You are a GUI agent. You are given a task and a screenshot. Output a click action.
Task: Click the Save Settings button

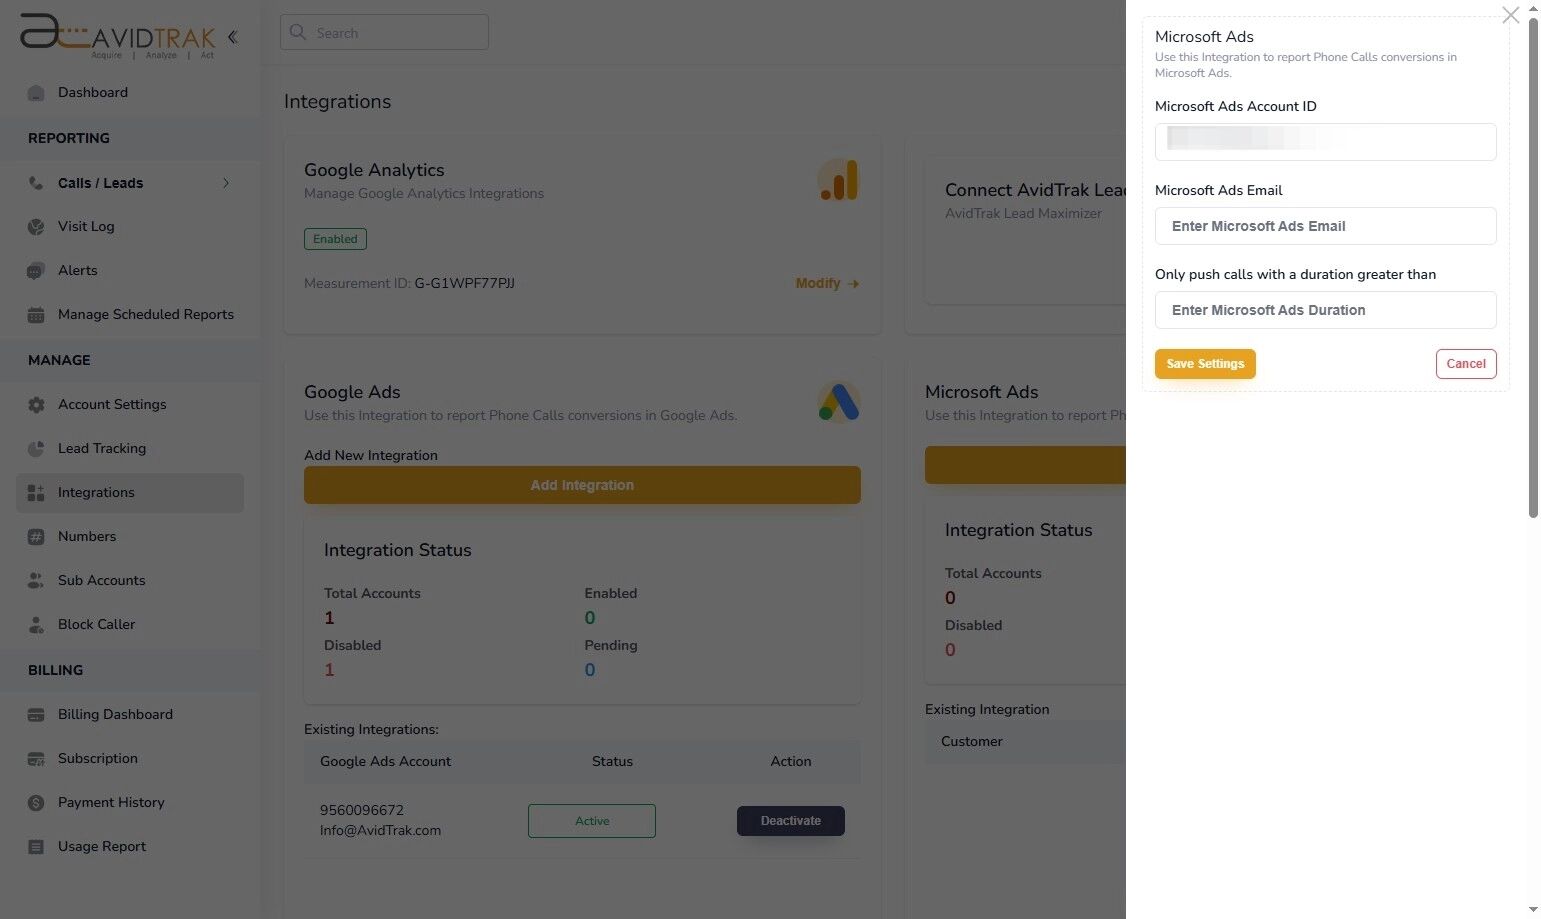point(1204,363)
